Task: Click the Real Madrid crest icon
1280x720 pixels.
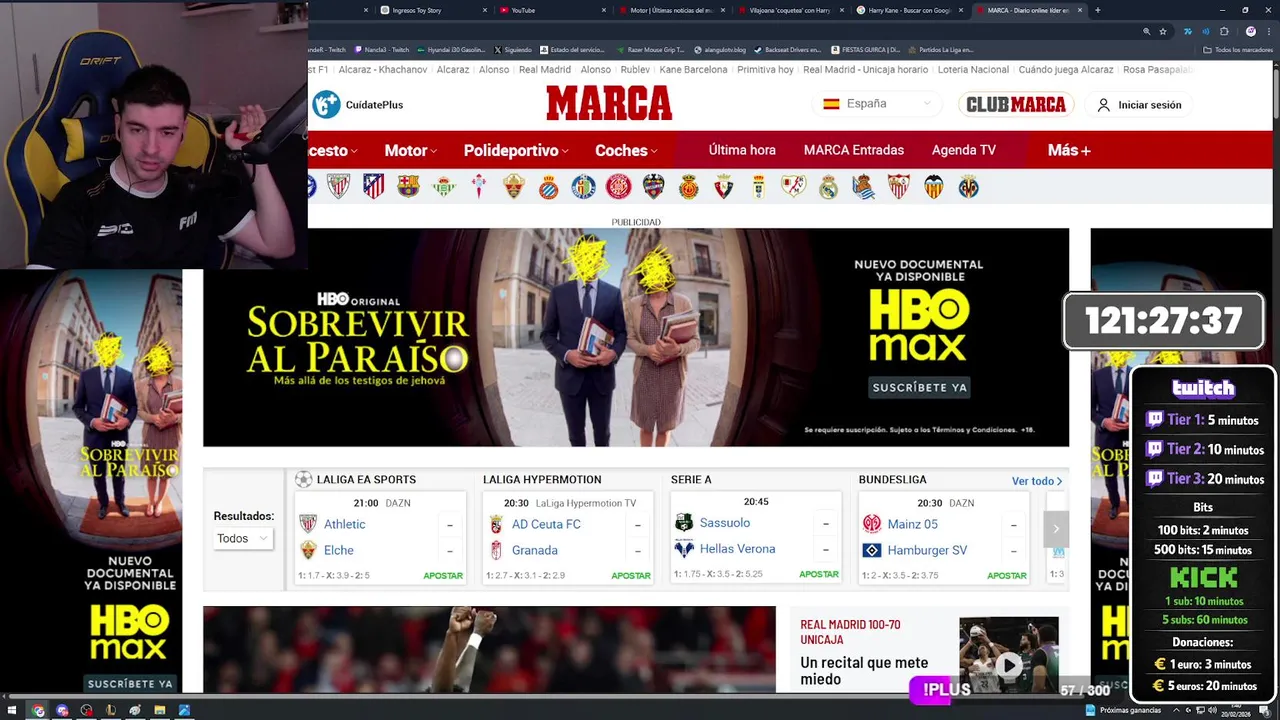Action: pos(828,187)
